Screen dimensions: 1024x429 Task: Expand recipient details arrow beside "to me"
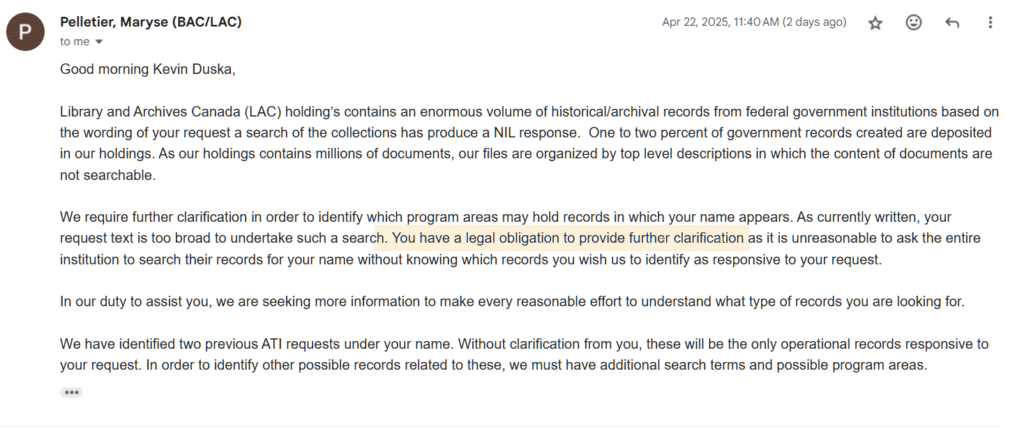coord(99,42)
